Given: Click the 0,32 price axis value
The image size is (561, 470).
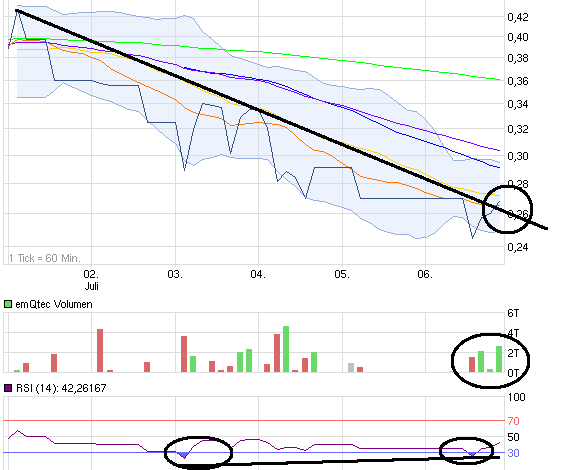Looking at the screenshot, I should tap(518, 129).
